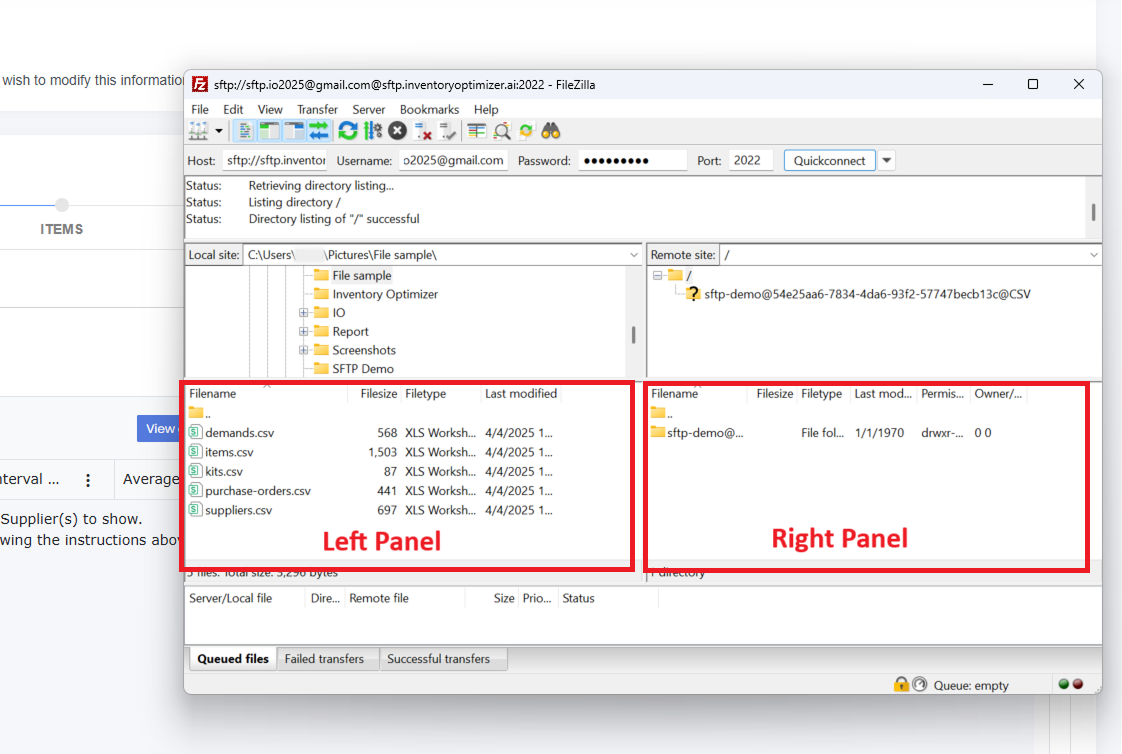
Task: Search for files with binoculars icon
Action: click(551, 131)
